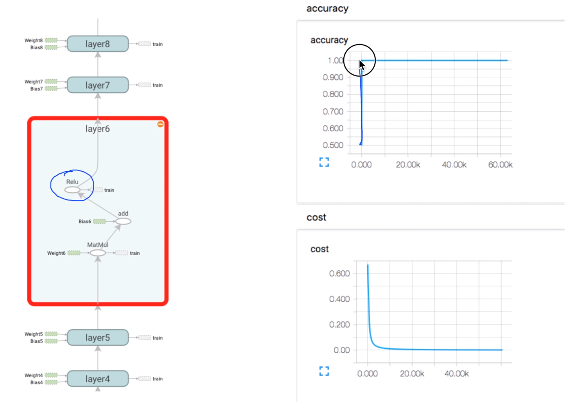579x402 pixels.
Task: Expand the layer7 graph node
Action: (x=98, y=85)
